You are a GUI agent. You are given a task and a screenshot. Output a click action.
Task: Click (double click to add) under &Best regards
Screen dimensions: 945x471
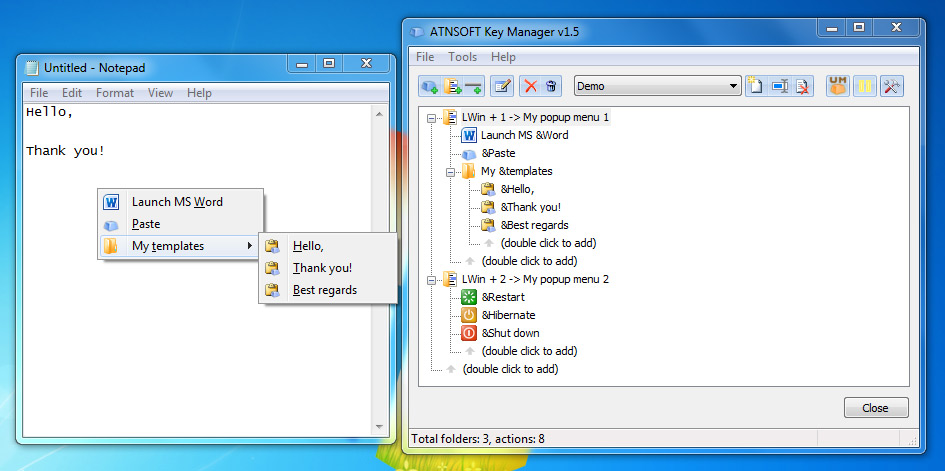pos(548,243)
